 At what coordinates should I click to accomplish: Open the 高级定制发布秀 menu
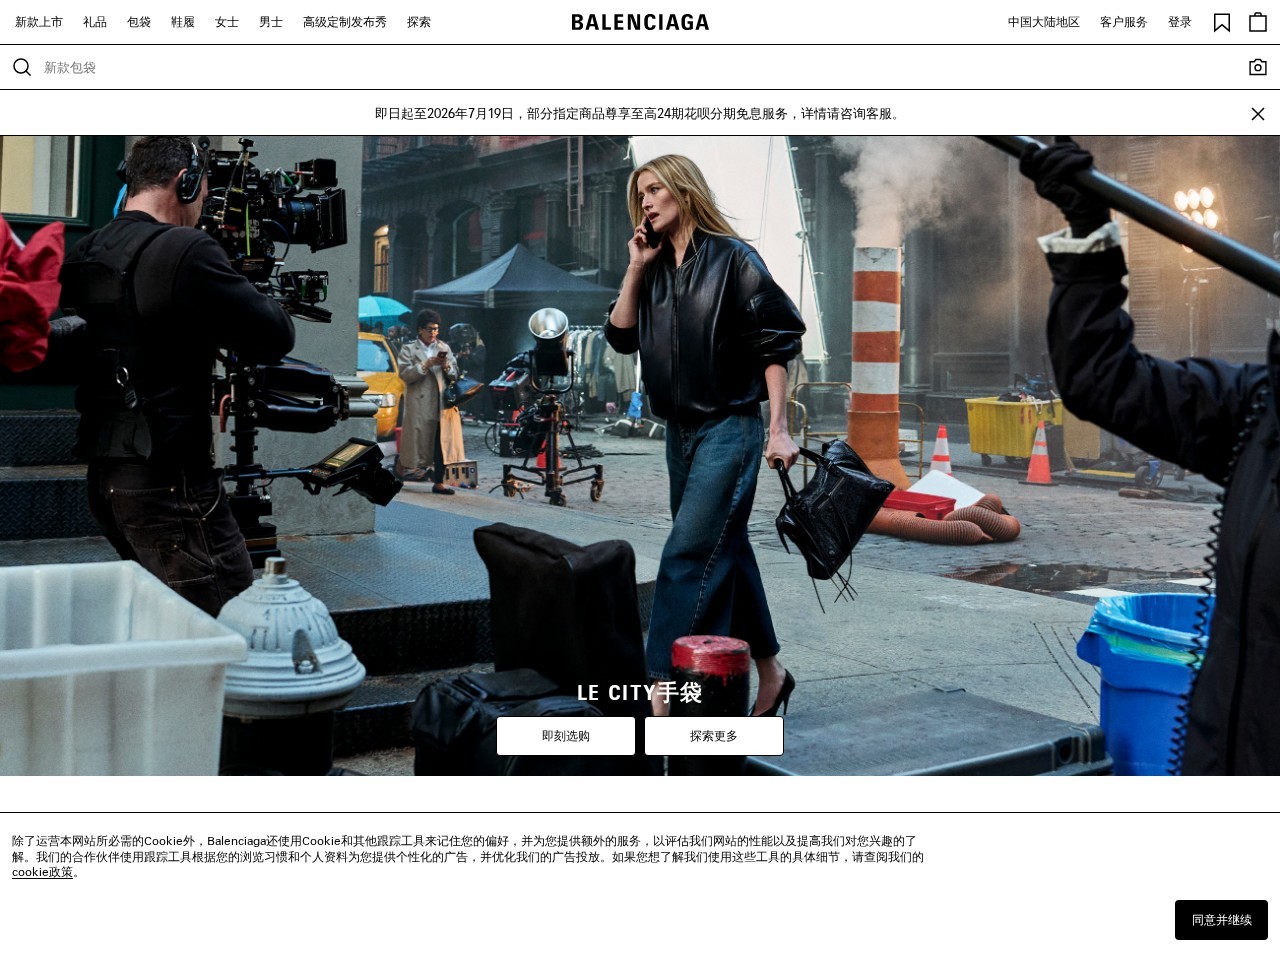click(345, 22)
